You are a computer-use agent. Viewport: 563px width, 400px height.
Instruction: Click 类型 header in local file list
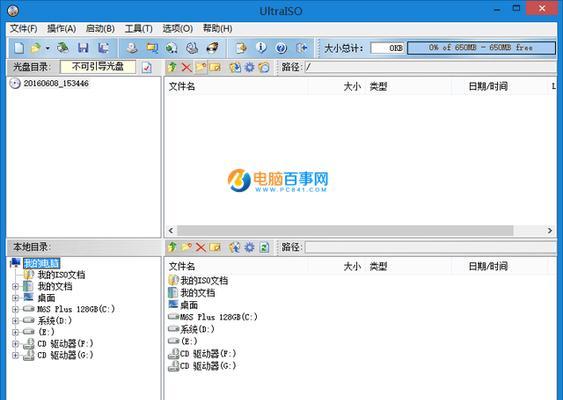pyautogui.click(x=378, y=266)
